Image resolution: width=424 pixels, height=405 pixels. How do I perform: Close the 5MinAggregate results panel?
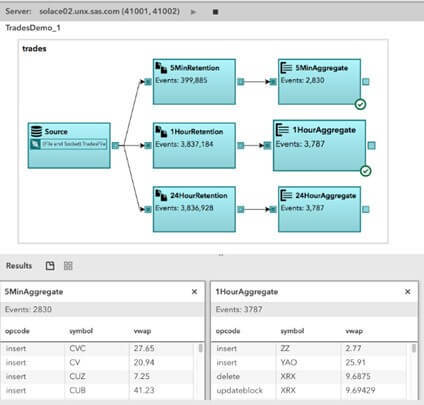point(194,292)
